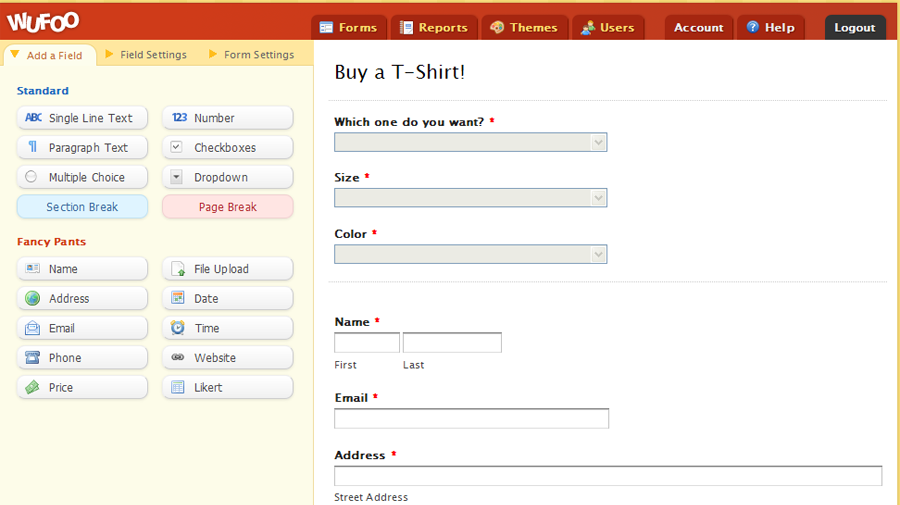Image resolution: width=900 pixels, height=505 pixels.
Task: Add a Likert field
Action: pos(228,387)
